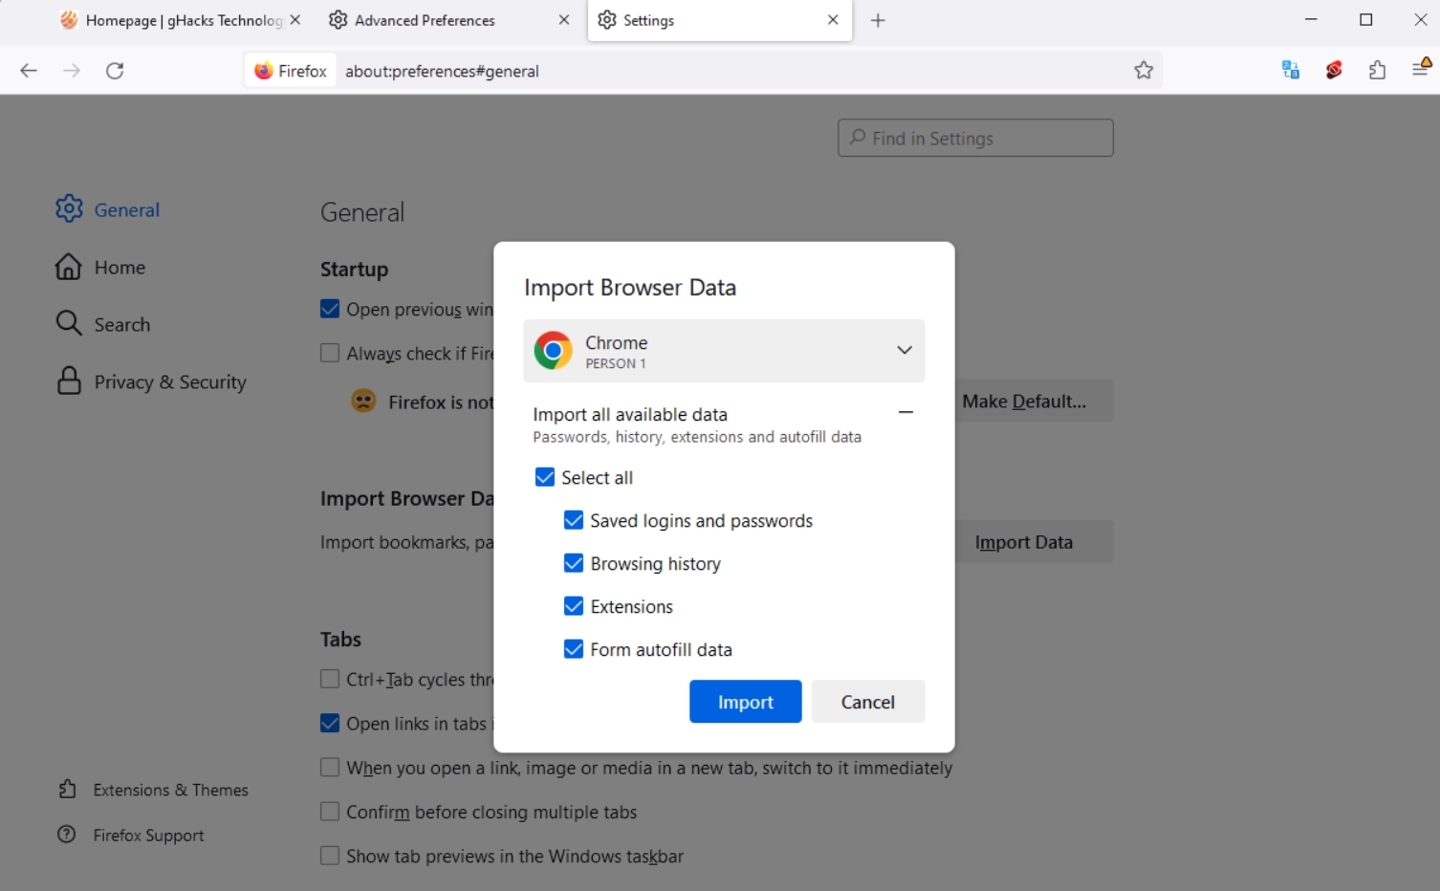Enable Always check if Firefox is default

(330, 353)
